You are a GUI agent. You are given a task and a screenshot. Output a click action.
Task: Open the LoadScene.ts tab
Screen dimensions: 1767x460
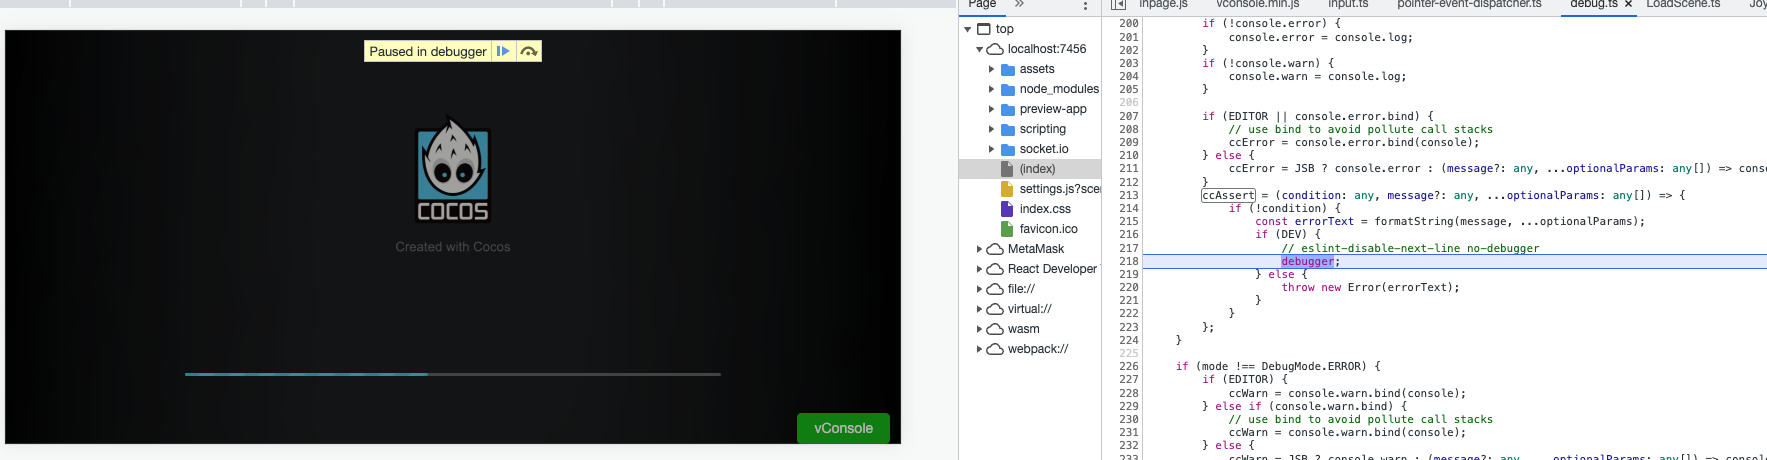click(x=1683, y=4)
